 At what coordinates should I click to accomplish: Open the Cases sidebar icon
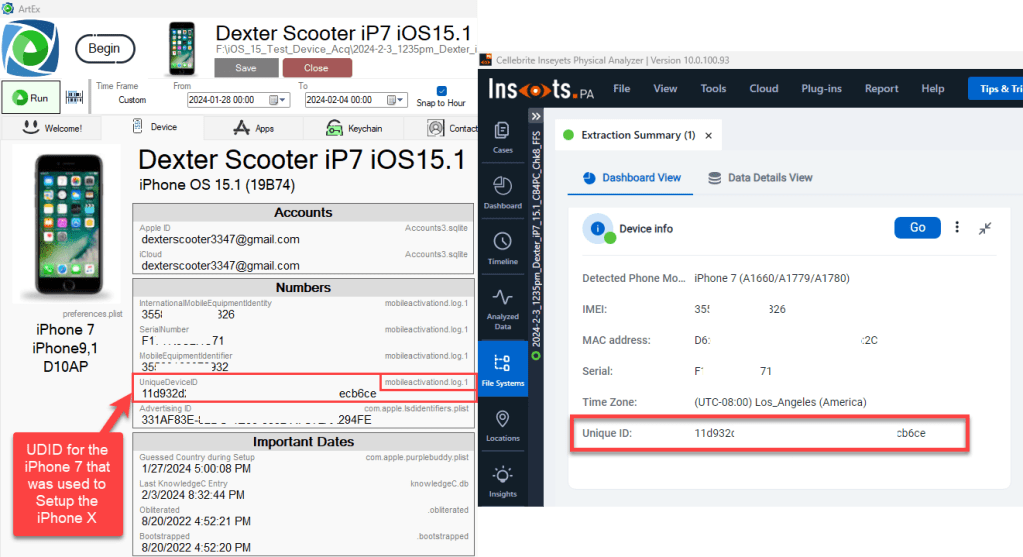[x=502, y=136]
